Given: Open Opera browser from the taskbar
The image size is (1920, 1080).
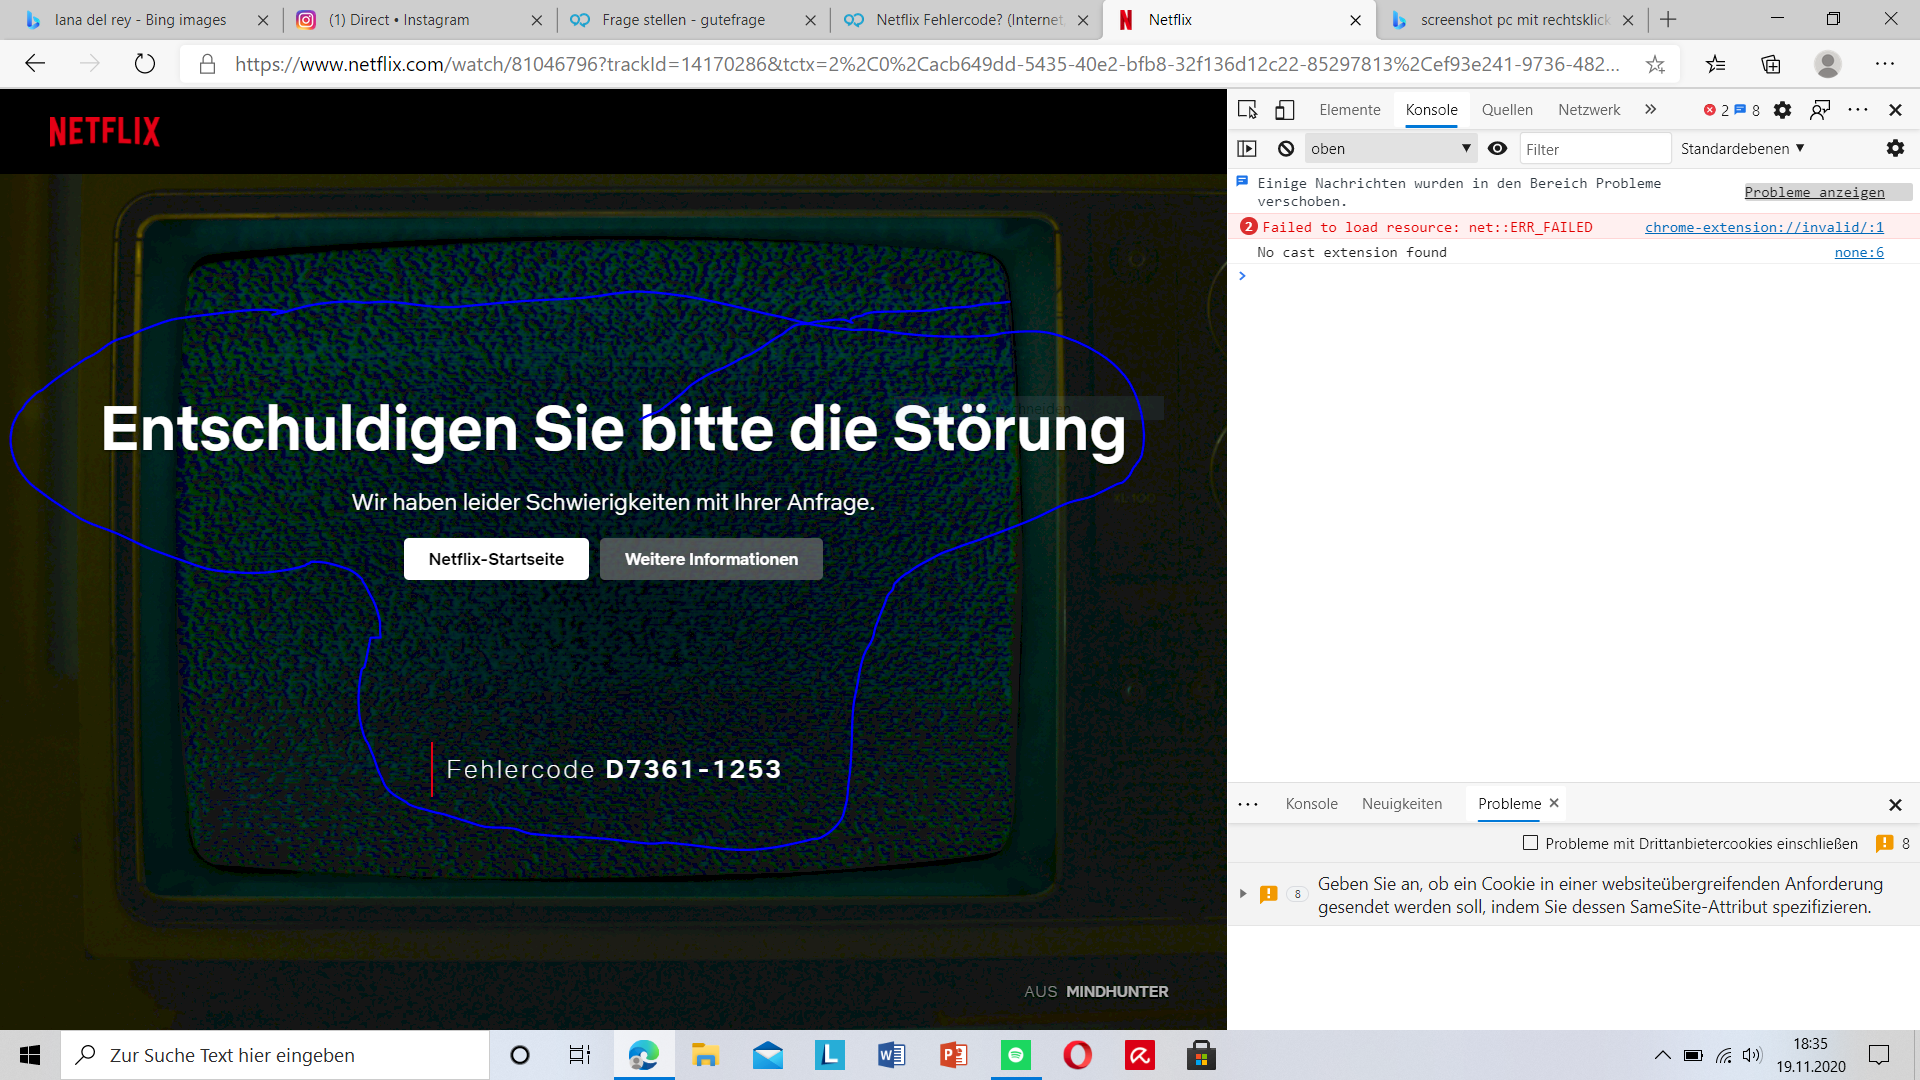Looking at the screenshot, I should pos(1077,1055).
